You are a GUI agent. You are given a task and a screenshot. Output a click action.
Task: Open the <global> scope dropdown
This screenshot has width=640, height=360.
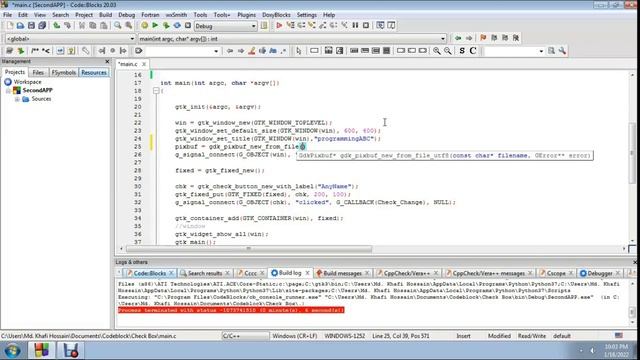tap(70, 38)
